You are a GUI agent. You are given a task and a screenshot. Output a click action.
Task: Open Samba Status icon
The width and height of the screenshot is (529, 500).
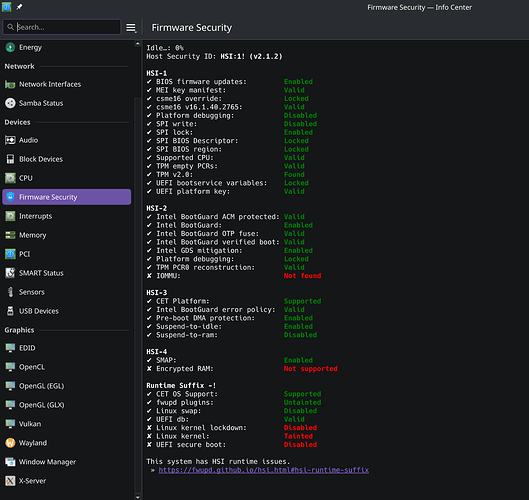pos(10,103)
